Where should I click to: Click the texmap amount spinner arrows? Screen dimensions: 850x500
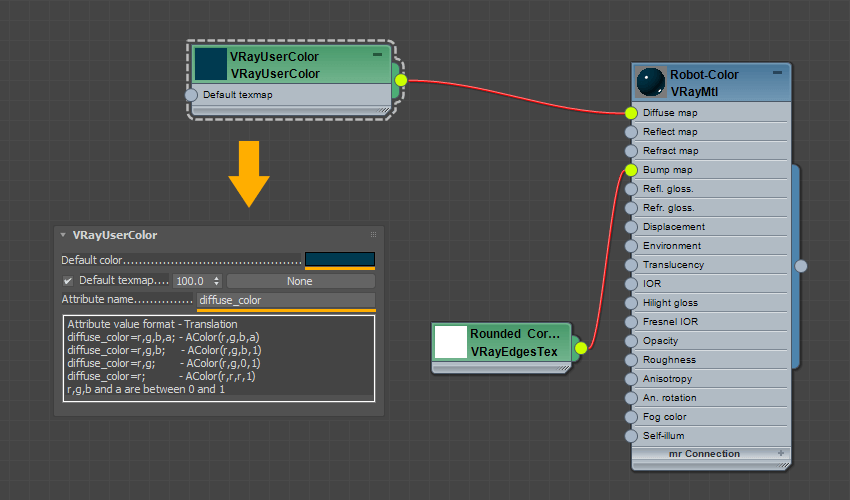(x=217, y=281)
